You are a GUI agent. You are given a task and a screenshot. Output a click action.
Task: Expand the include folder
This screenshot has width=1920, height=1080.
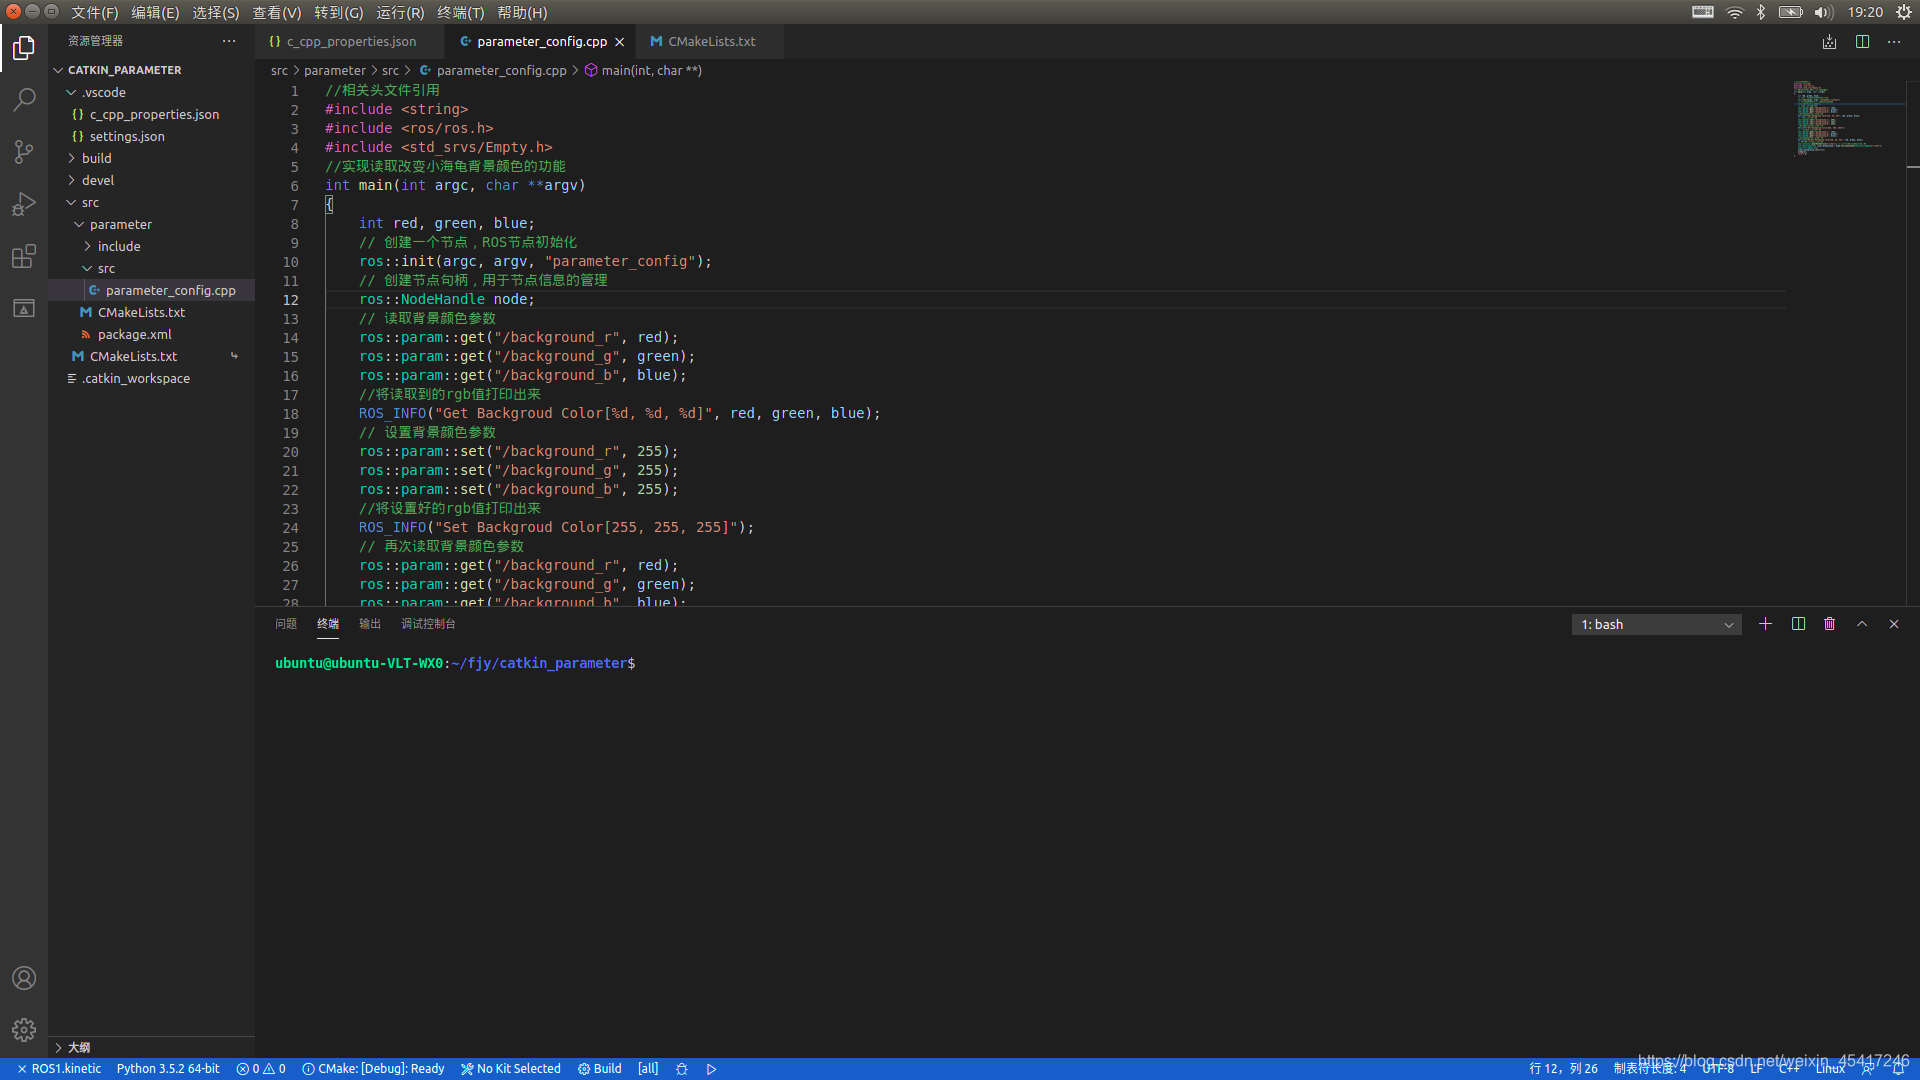(x=152, y=246)
